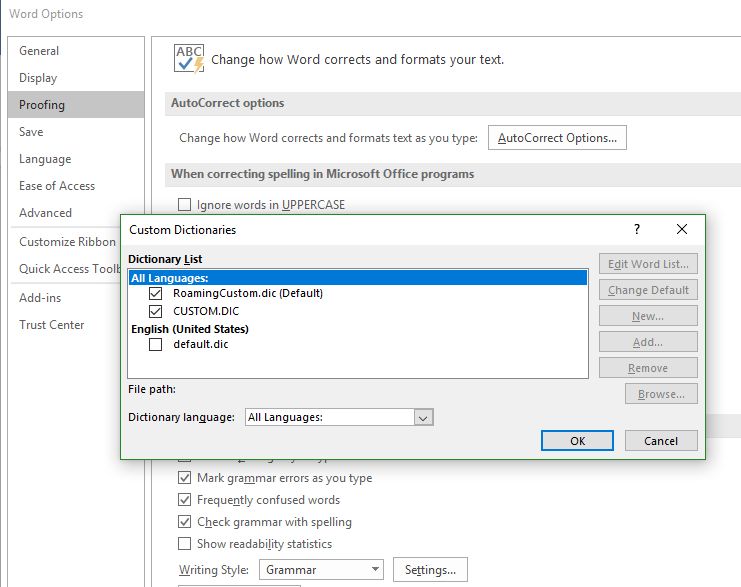Click the Custom Dictionaries help question mark
The width and height of the screenshot is (741, 587).
637,229
